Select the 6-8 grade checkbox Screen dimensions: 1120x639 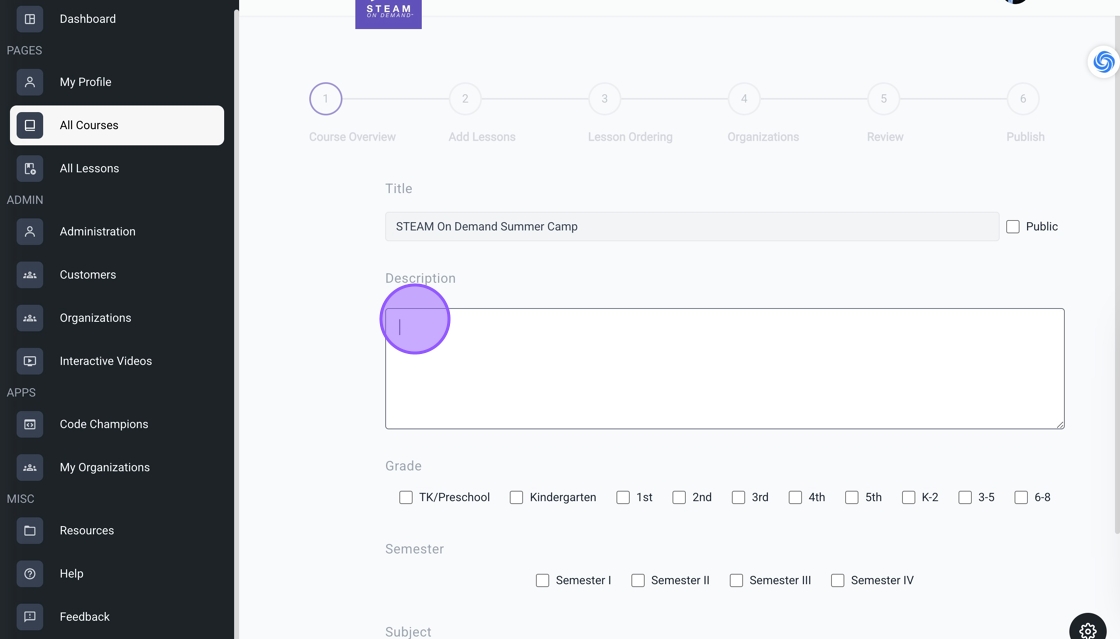coord(1021,497)
